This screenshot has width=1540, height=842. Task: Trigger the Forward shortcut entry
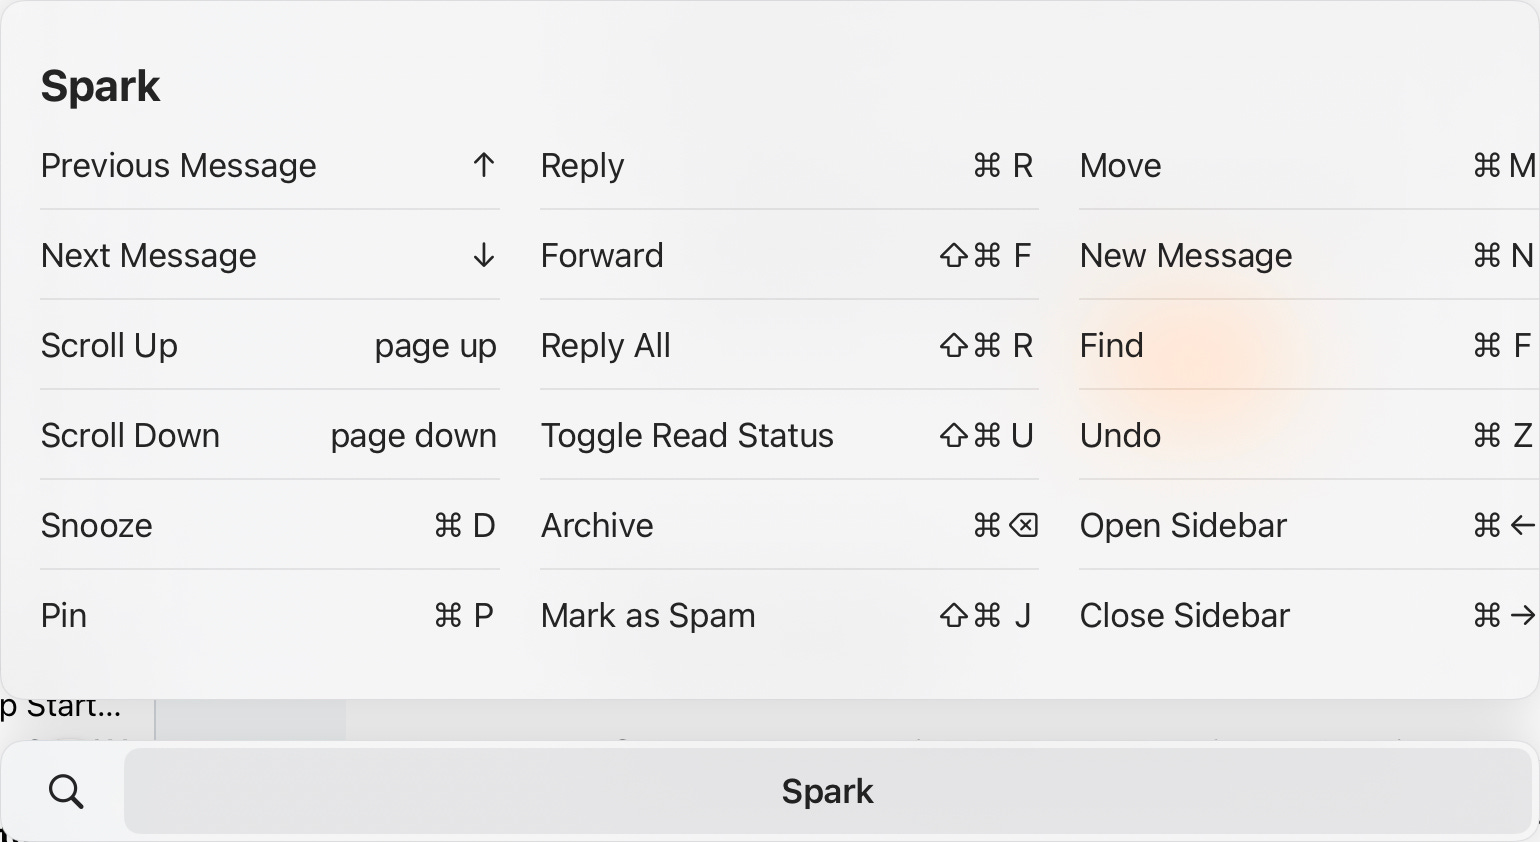(789, 255)
